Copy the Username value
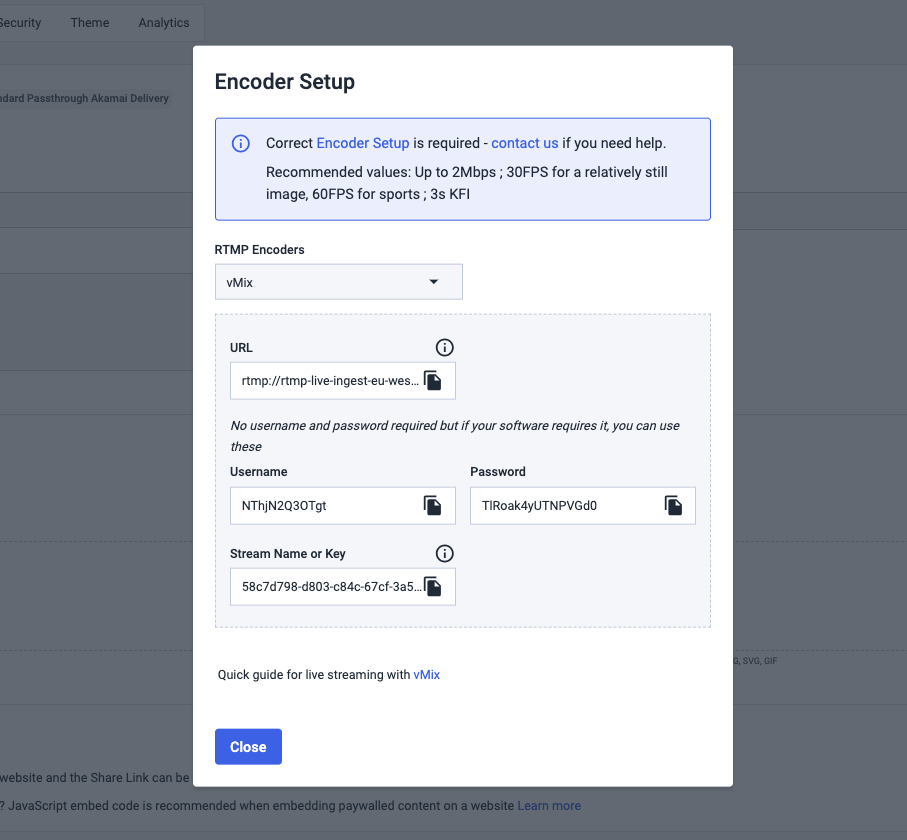 433,506
